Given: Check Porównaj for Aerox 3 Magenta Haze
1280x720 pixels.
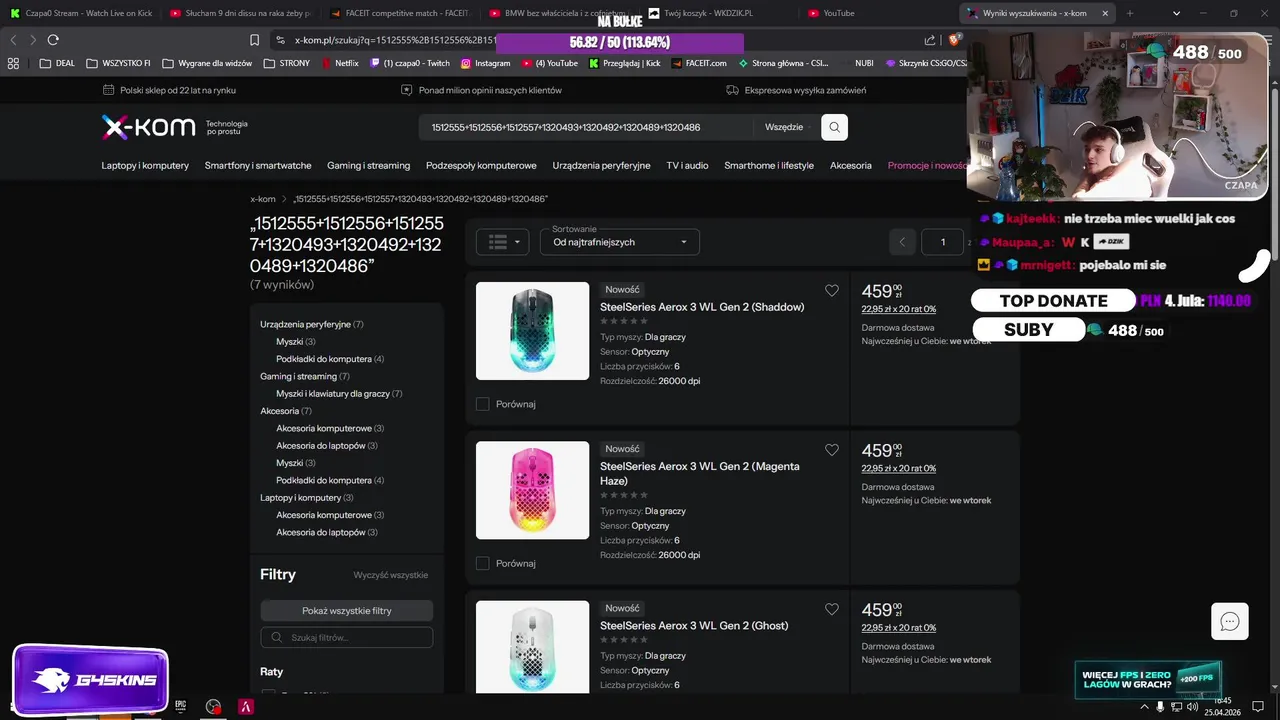Looking at the screenshot, I should [483, 563].
